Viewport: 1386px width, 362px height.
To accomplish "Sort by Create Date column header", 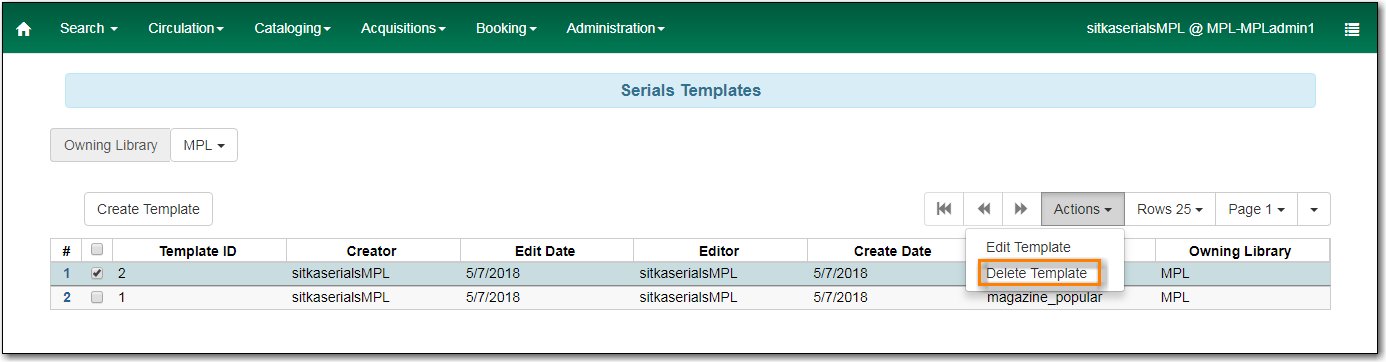I will pos(892,251).
